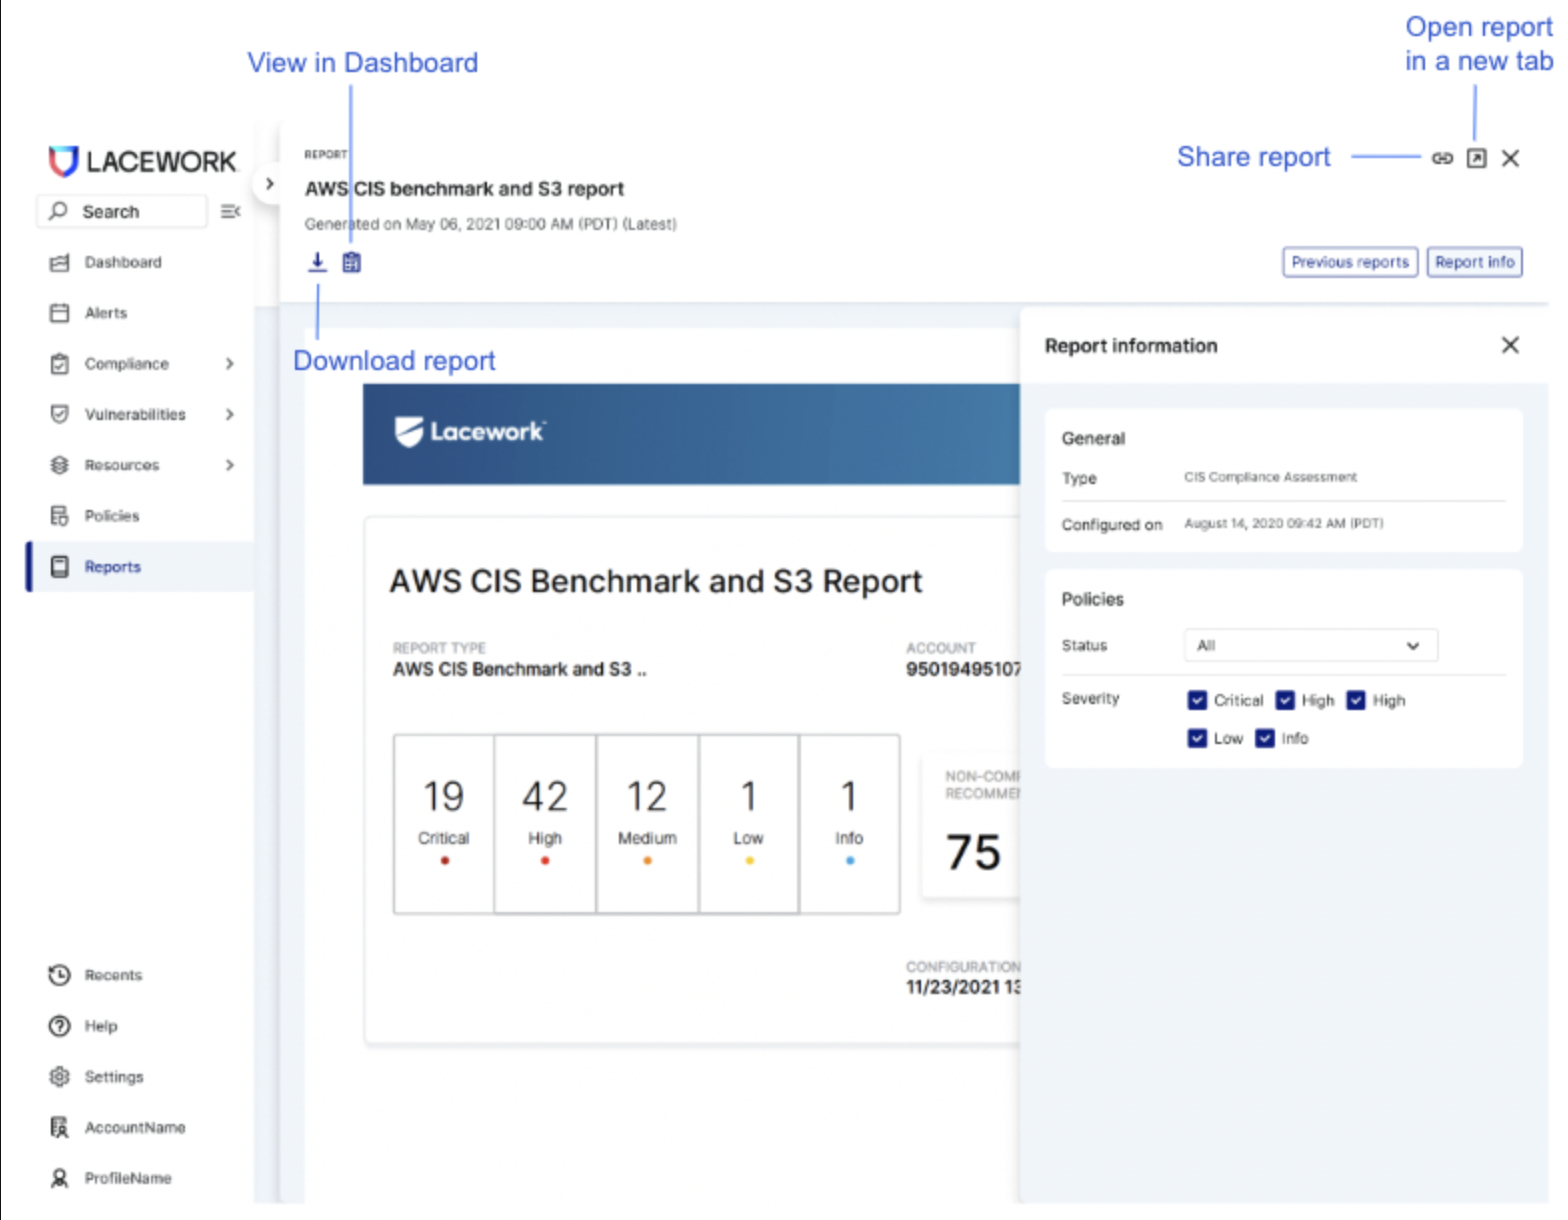Uncheck the second High severity checkbox
This screenshot has height=1220, width=1568.
(1356, 700)
